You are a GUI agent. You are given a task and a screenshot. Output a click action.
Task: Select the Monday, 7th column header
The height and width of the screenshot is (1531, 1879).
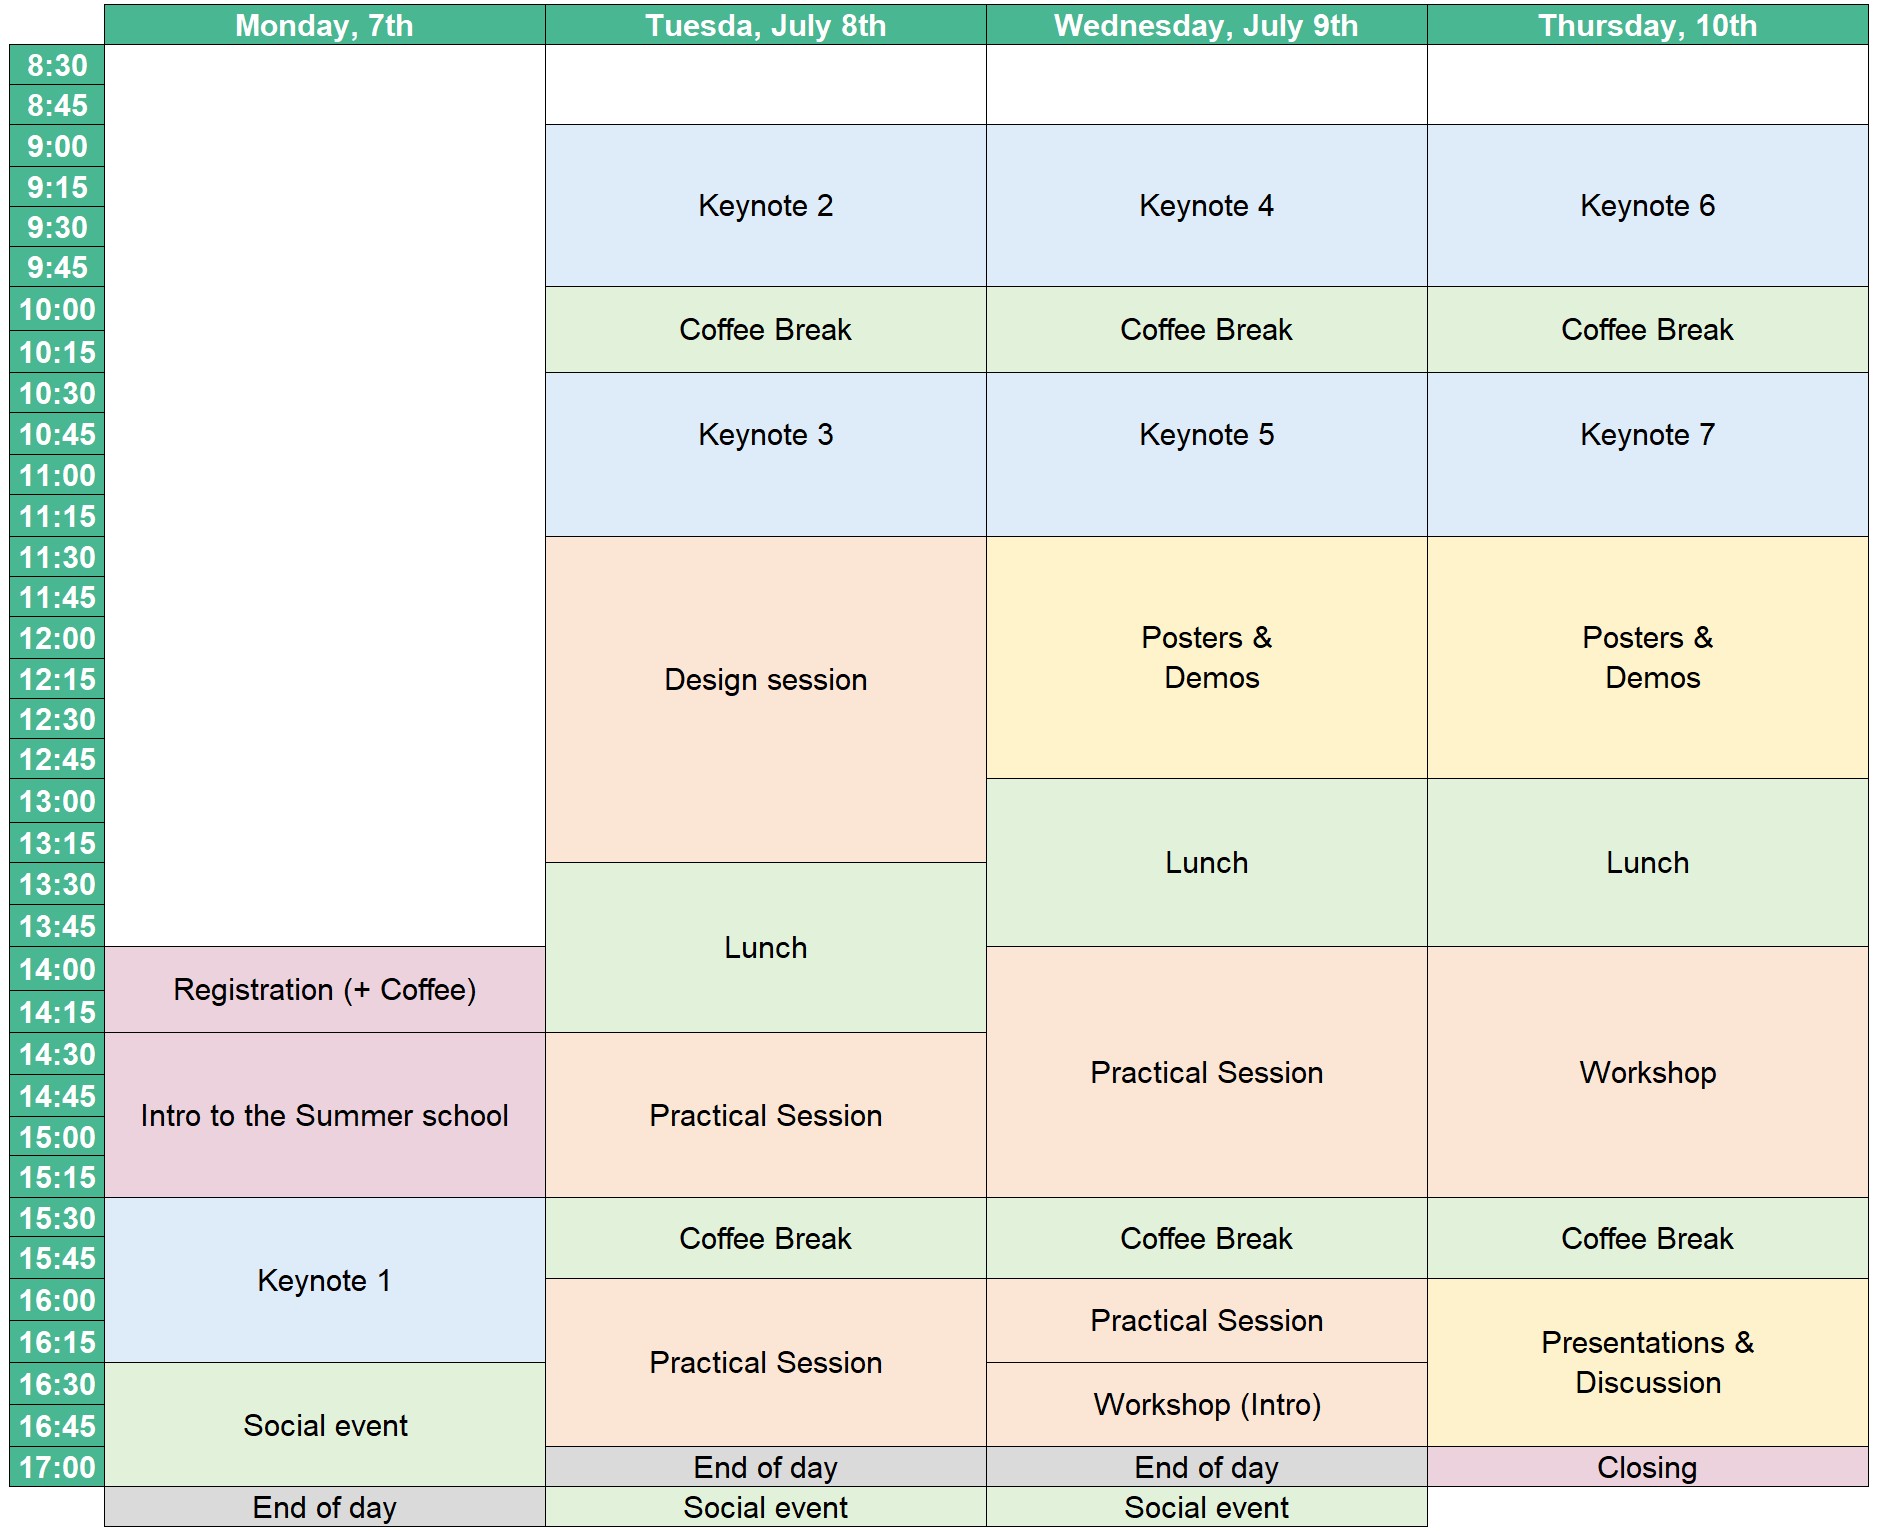pyautogui.click(x=325, y=25)
